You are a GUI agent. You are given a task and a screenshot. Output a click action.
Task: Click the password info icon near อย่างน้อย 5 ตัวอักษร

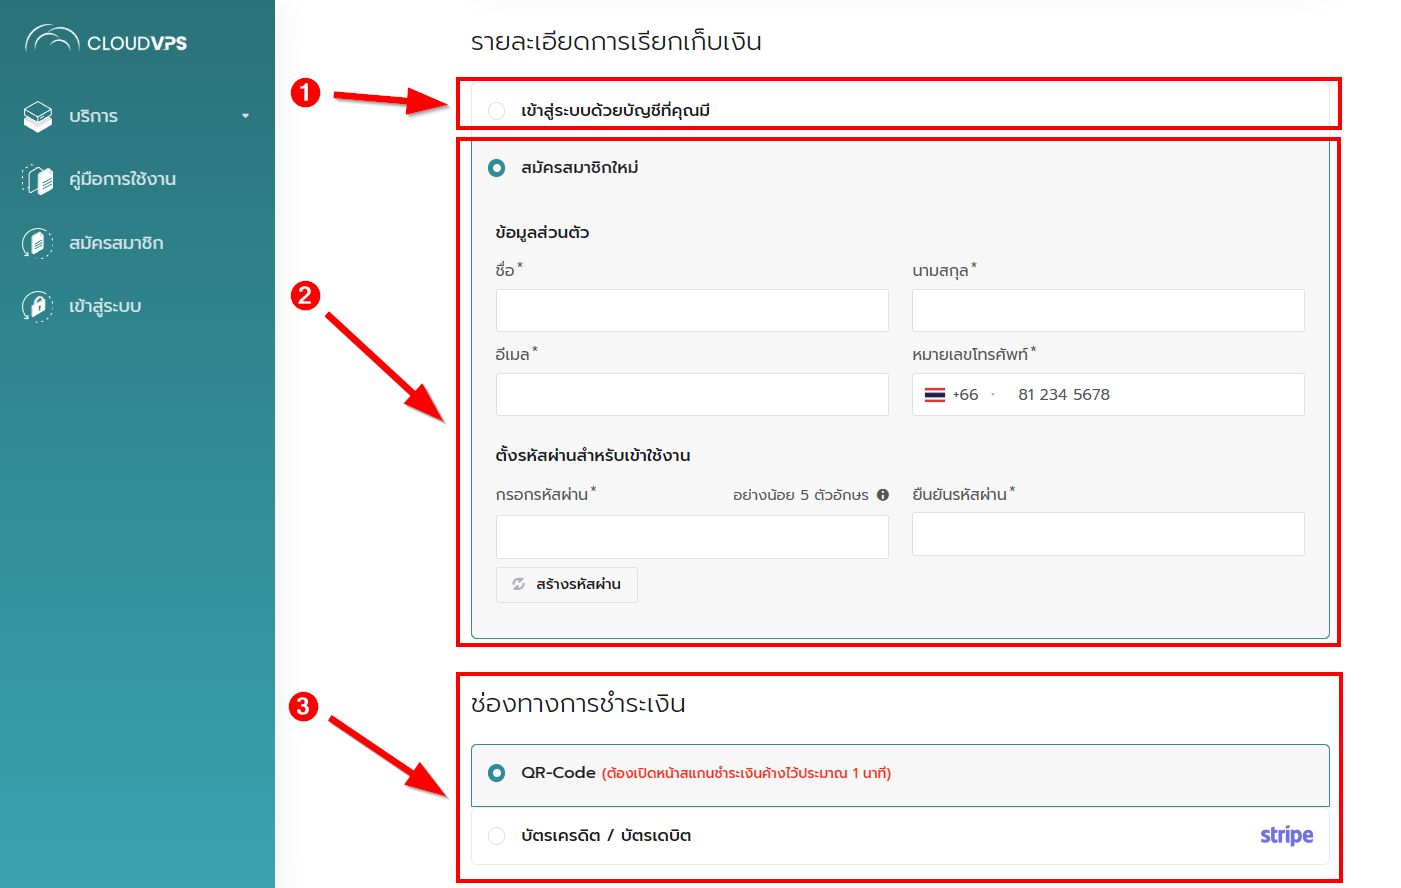(x=883, y=495)
